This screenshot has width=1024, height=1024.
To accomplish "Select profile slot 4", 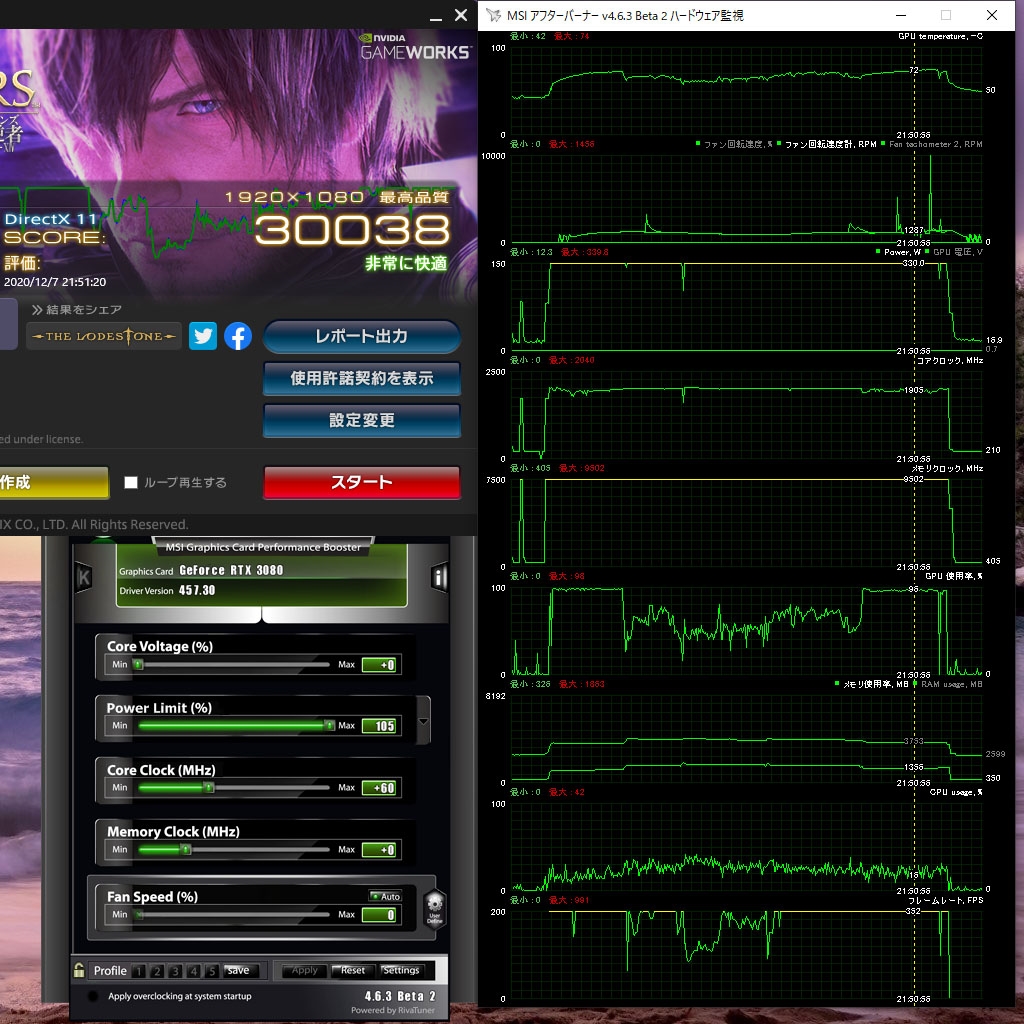I will (193, 970).
